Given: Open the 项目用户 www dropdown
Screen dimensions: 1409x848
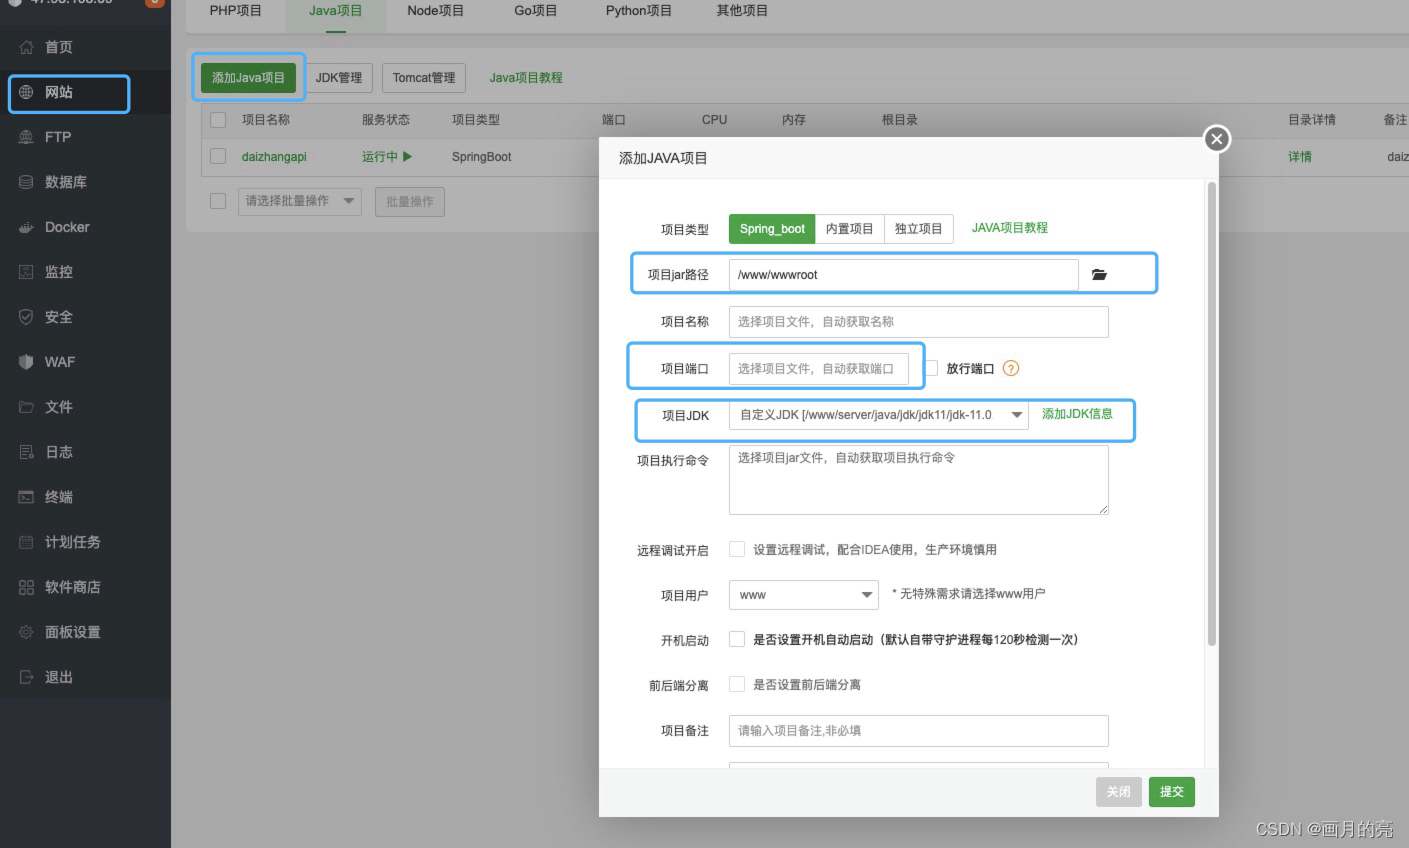Looking at the screenshot, I should 868,594.
